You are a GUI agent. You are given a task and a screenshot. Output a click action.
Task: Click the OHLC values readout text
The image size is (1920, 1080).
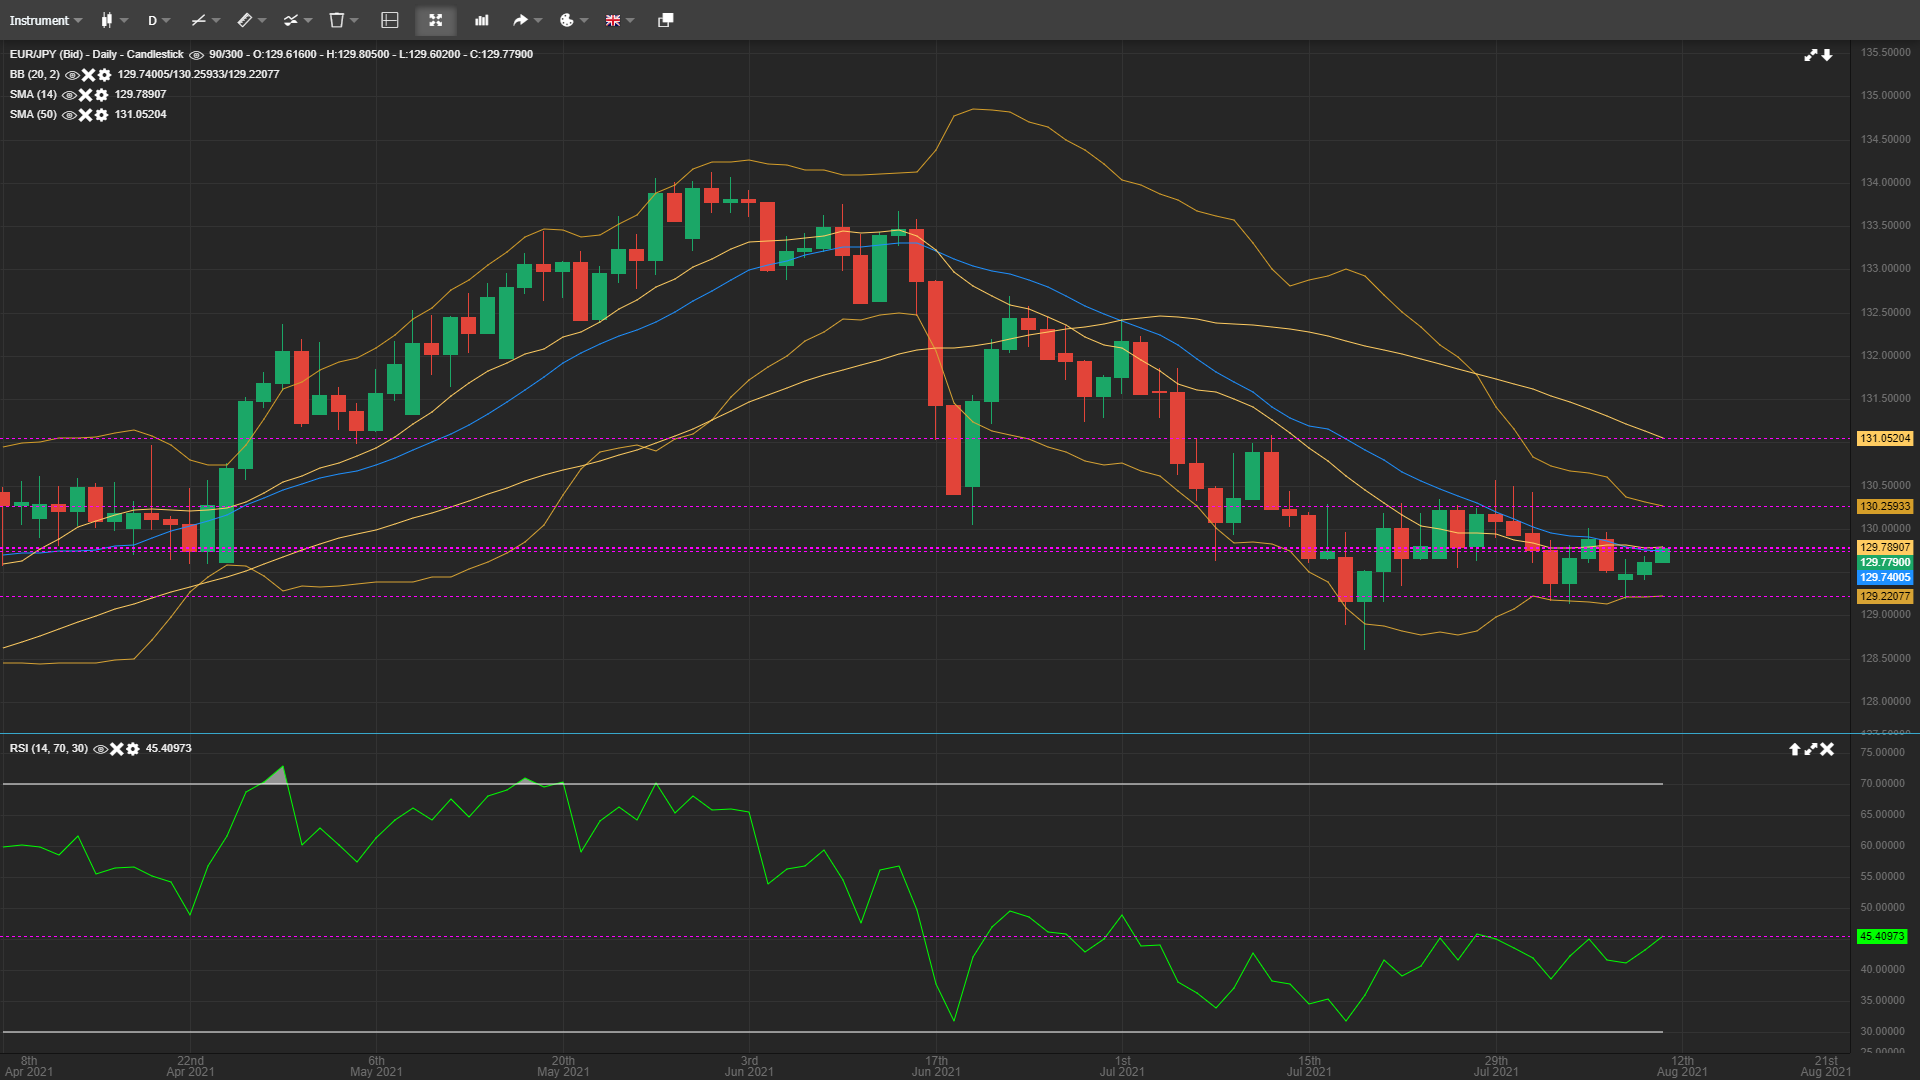[393, 54]
